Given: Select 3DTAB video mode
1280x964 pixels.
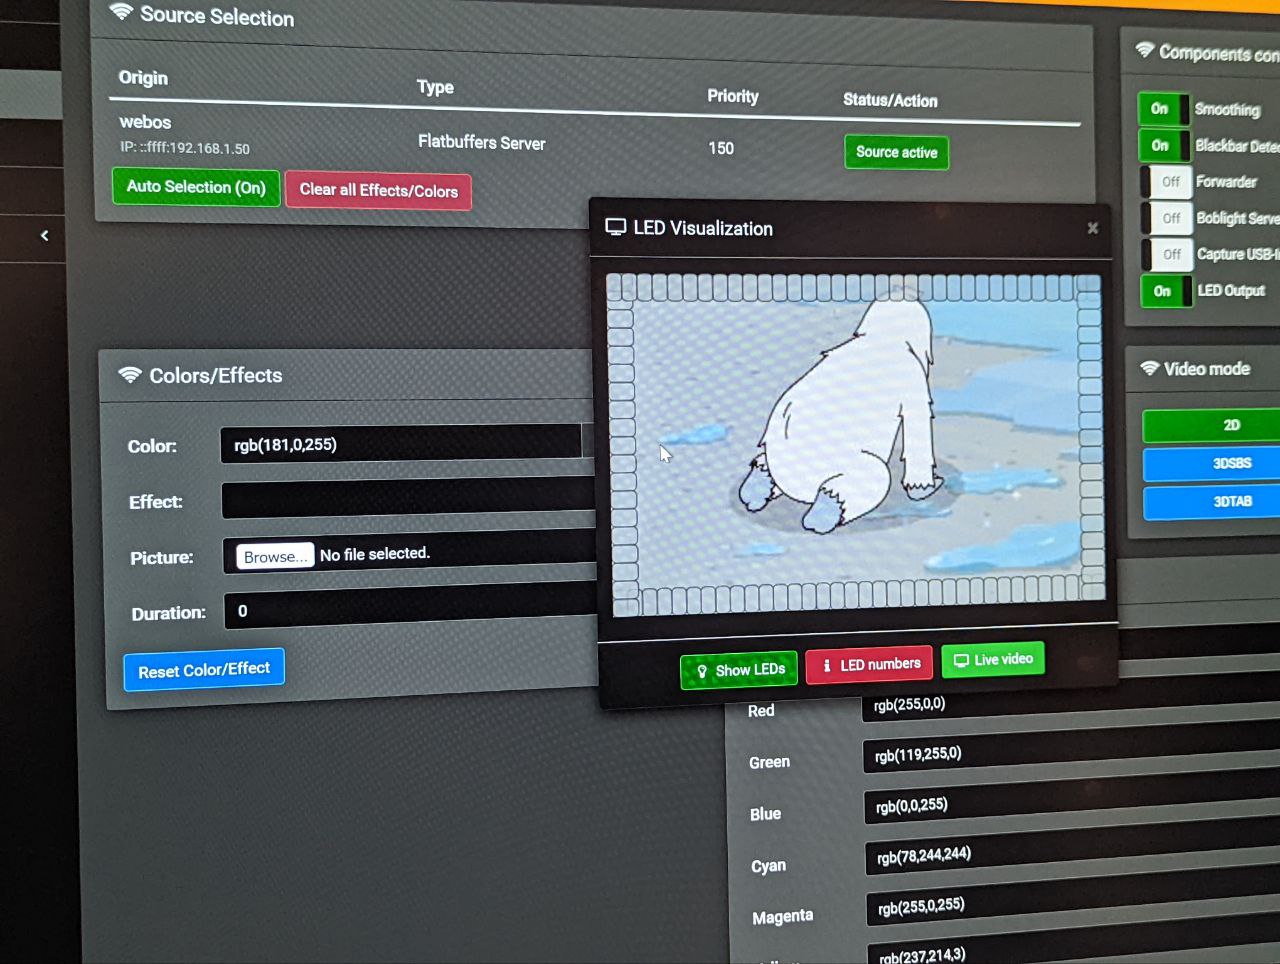Looking at the screenshot, I should (1213, 501).
